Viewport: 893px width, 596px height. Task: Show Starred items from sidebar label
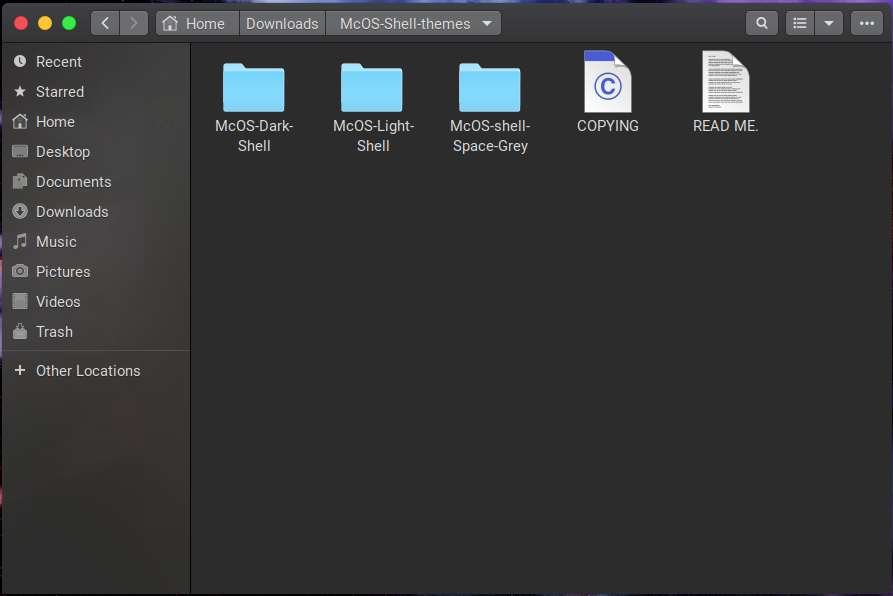point(60,92)
